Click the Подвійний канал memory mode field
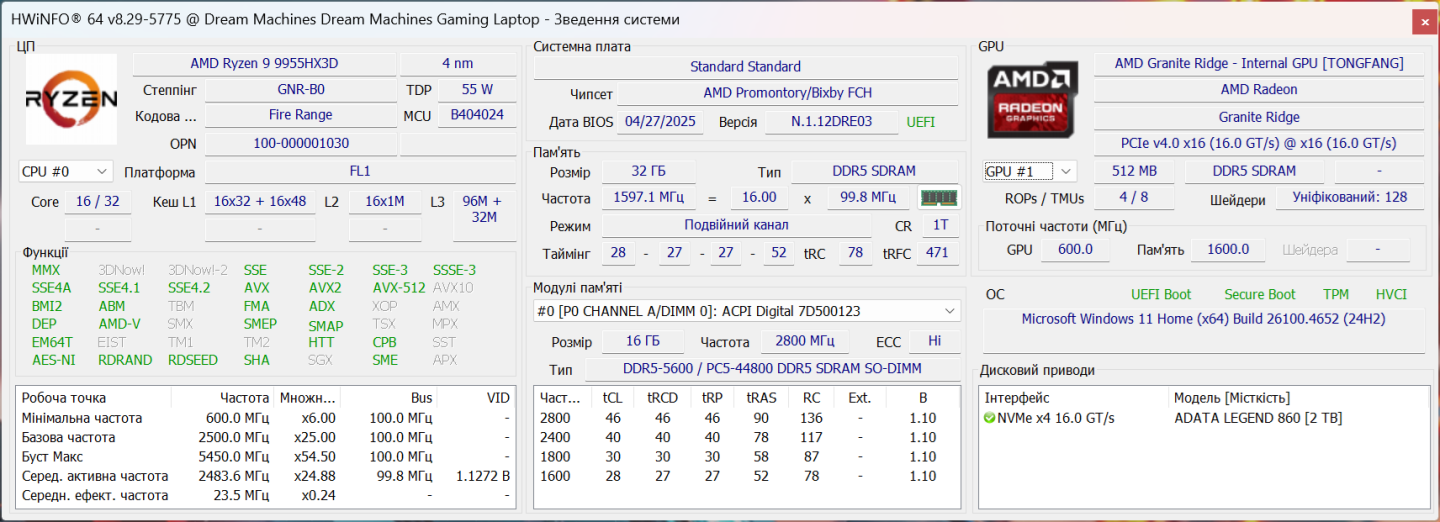Viewport: 1440px width, 522px height. (x=737, y=225)
